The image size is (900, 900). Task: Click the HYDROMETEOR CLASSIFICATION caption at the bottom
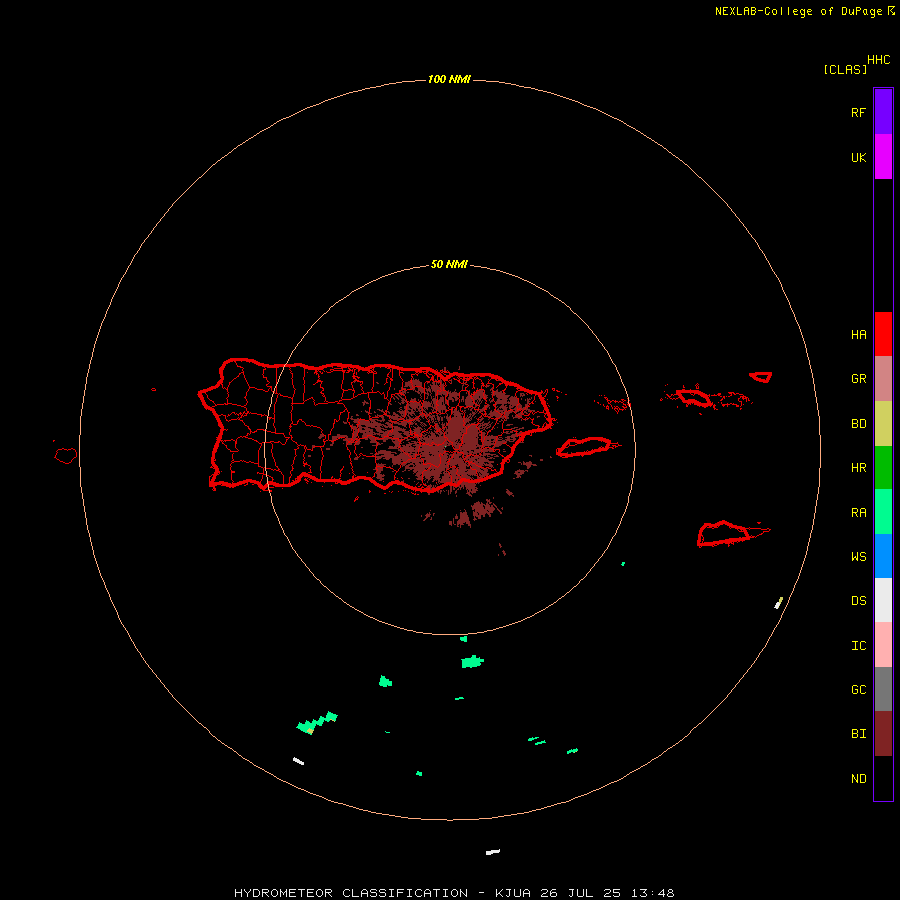[x=454, y=893]
